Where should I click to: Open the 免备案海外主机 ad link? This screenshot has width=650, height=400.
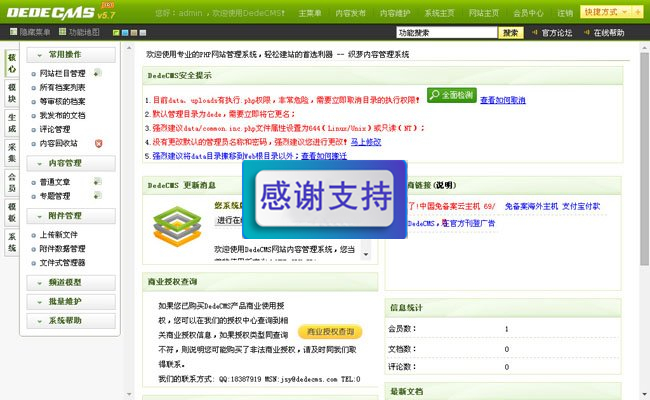[531, 206]
